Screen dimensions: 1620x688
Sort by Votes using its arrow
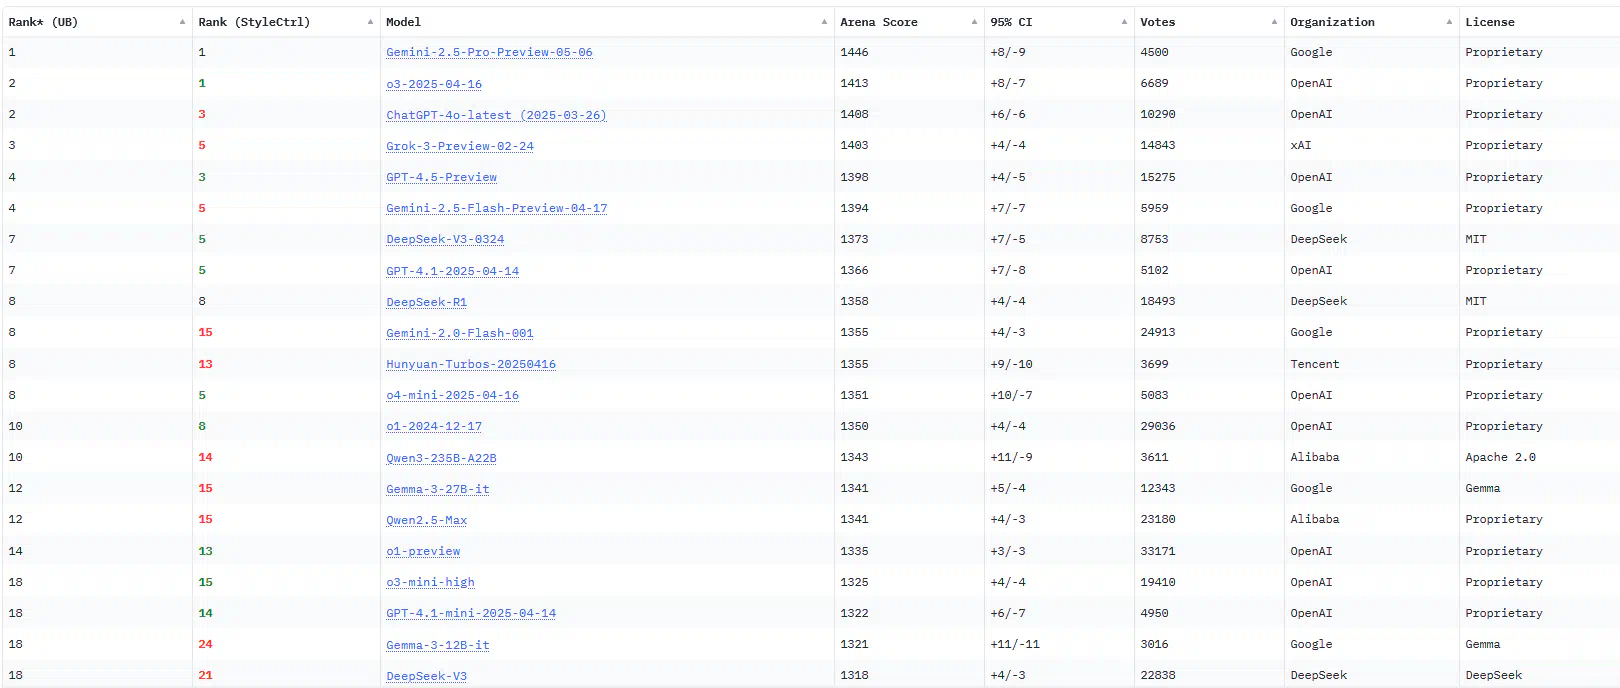point(1274,22)
